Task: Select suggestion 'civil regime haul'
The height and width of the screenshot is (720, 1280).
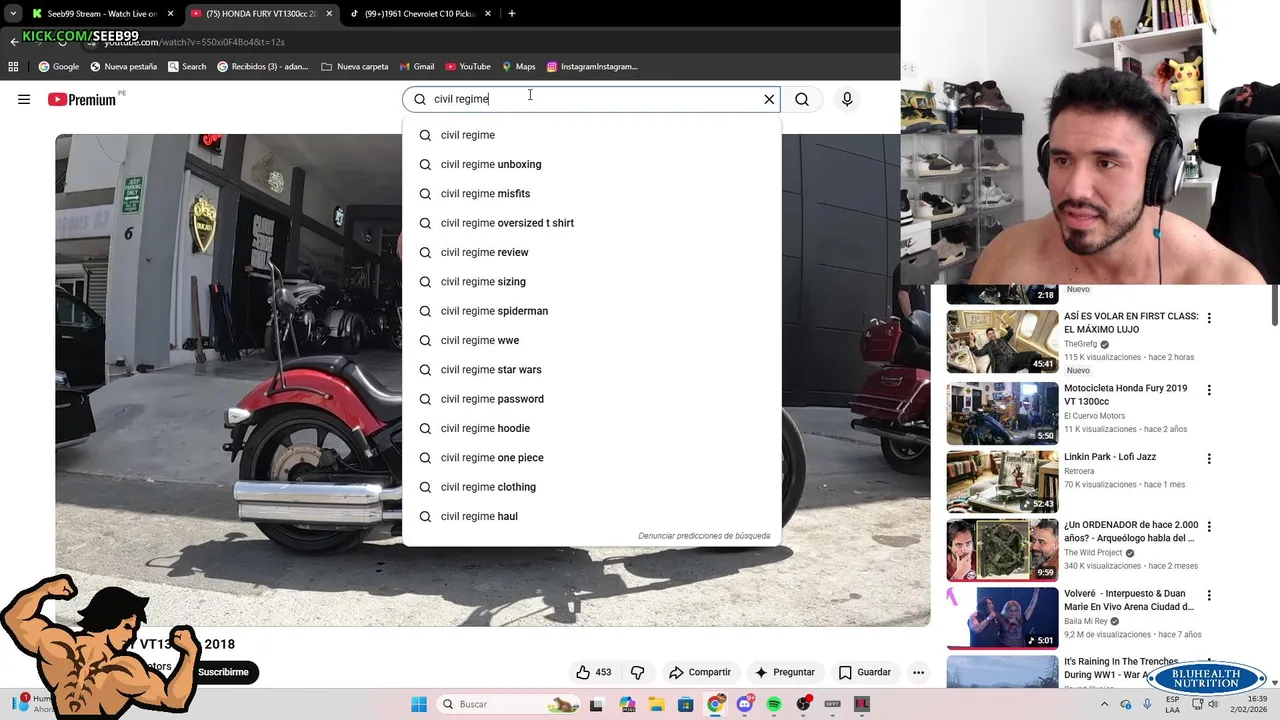Action: [591, 516]
